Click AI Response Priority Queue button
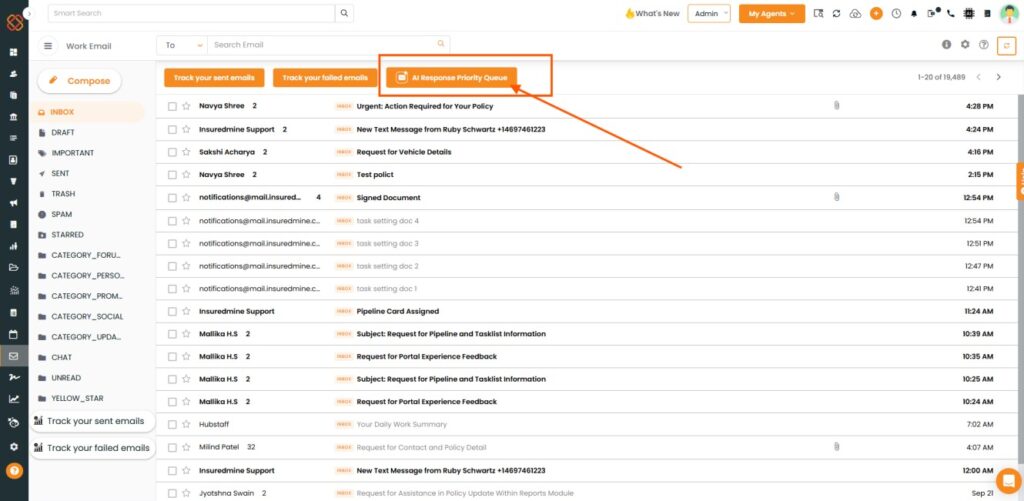The height and width of the screenshot is (501, 1024). (451, 78)
